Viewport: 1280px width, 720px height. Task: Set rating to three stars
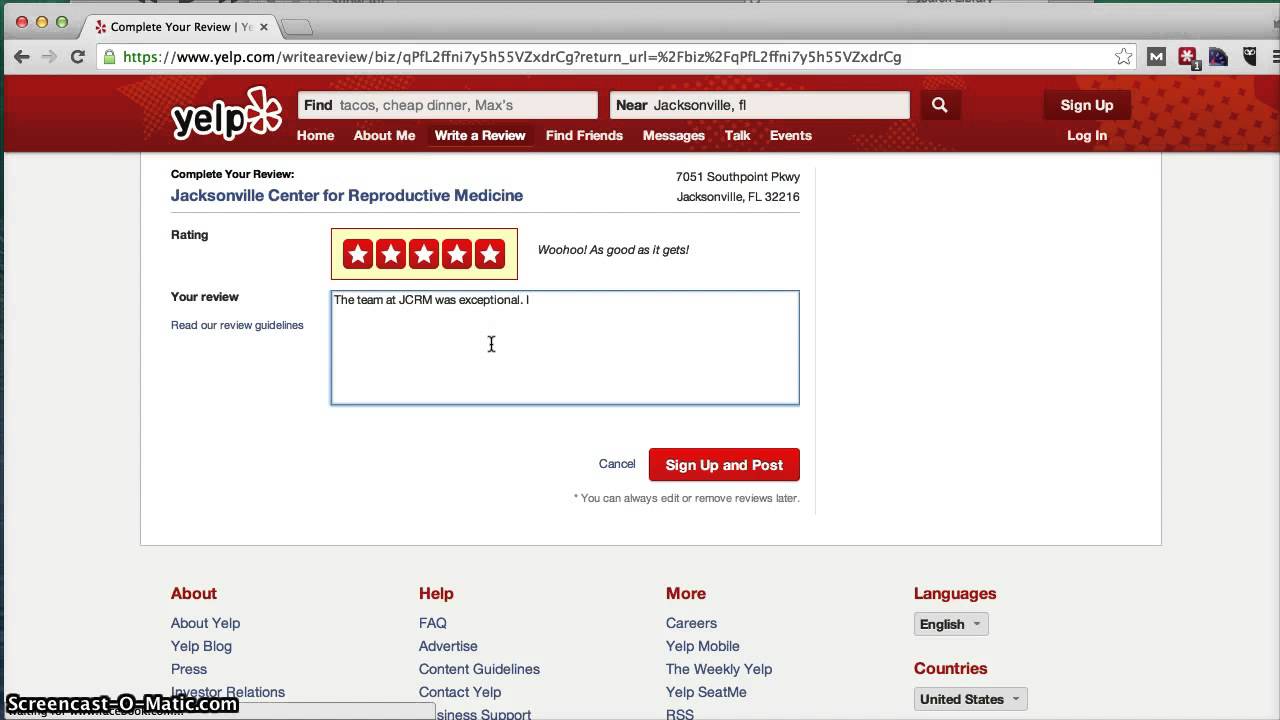point(424,254)
